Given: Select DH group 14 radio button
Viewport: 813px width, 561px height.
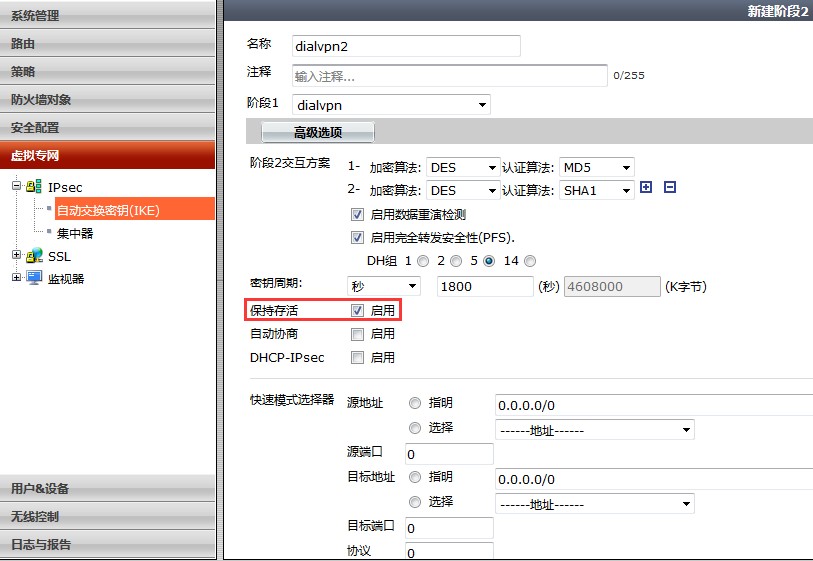Looking at the screenshot, I should tap(530, 261).
